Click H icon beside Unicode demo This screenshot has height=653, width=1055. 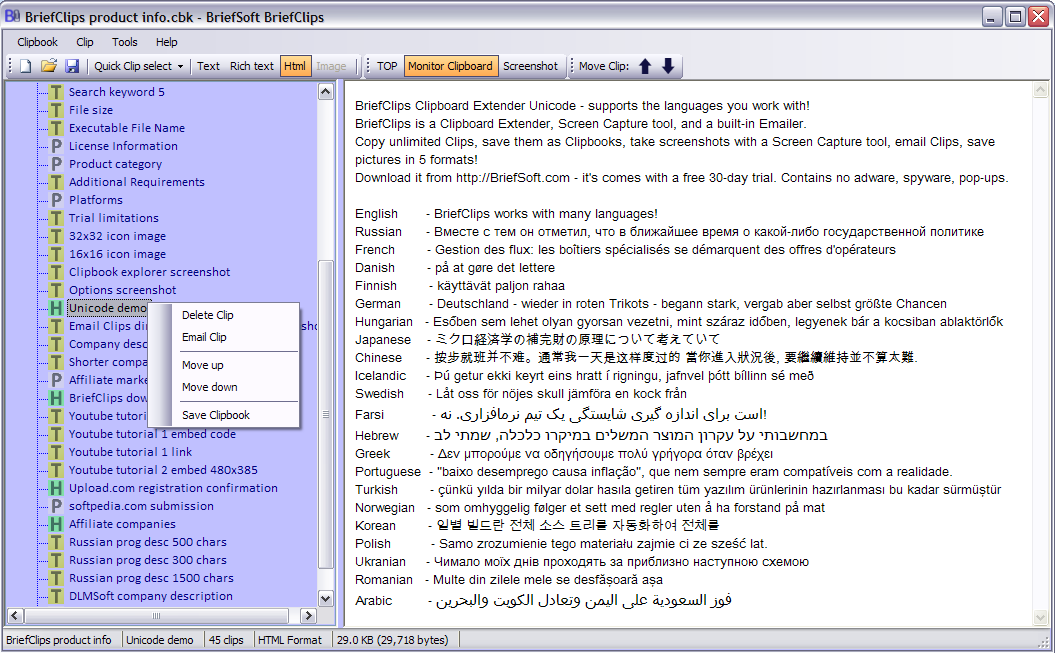tap(57, 308)
